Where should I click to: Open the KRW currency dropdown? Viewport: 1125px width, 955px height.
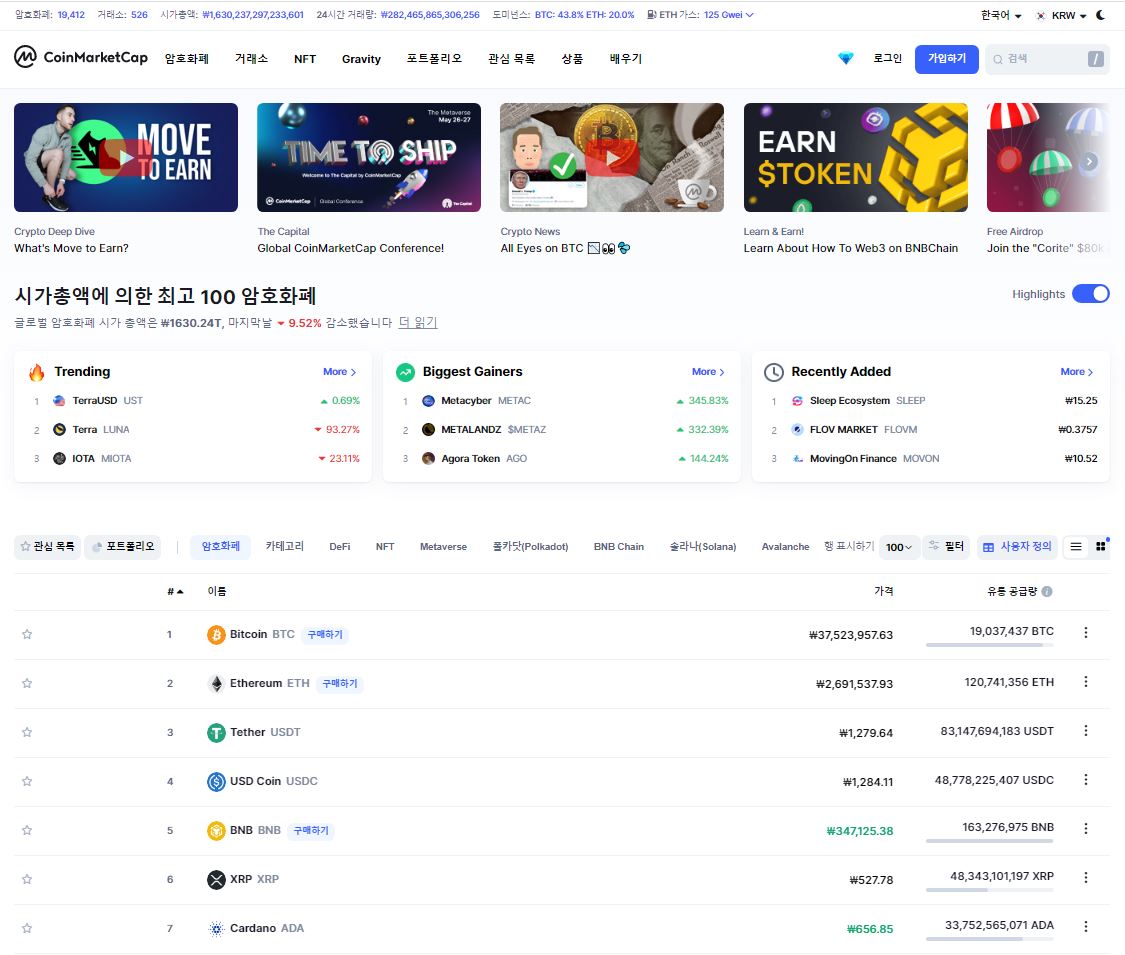point(1061,15)
